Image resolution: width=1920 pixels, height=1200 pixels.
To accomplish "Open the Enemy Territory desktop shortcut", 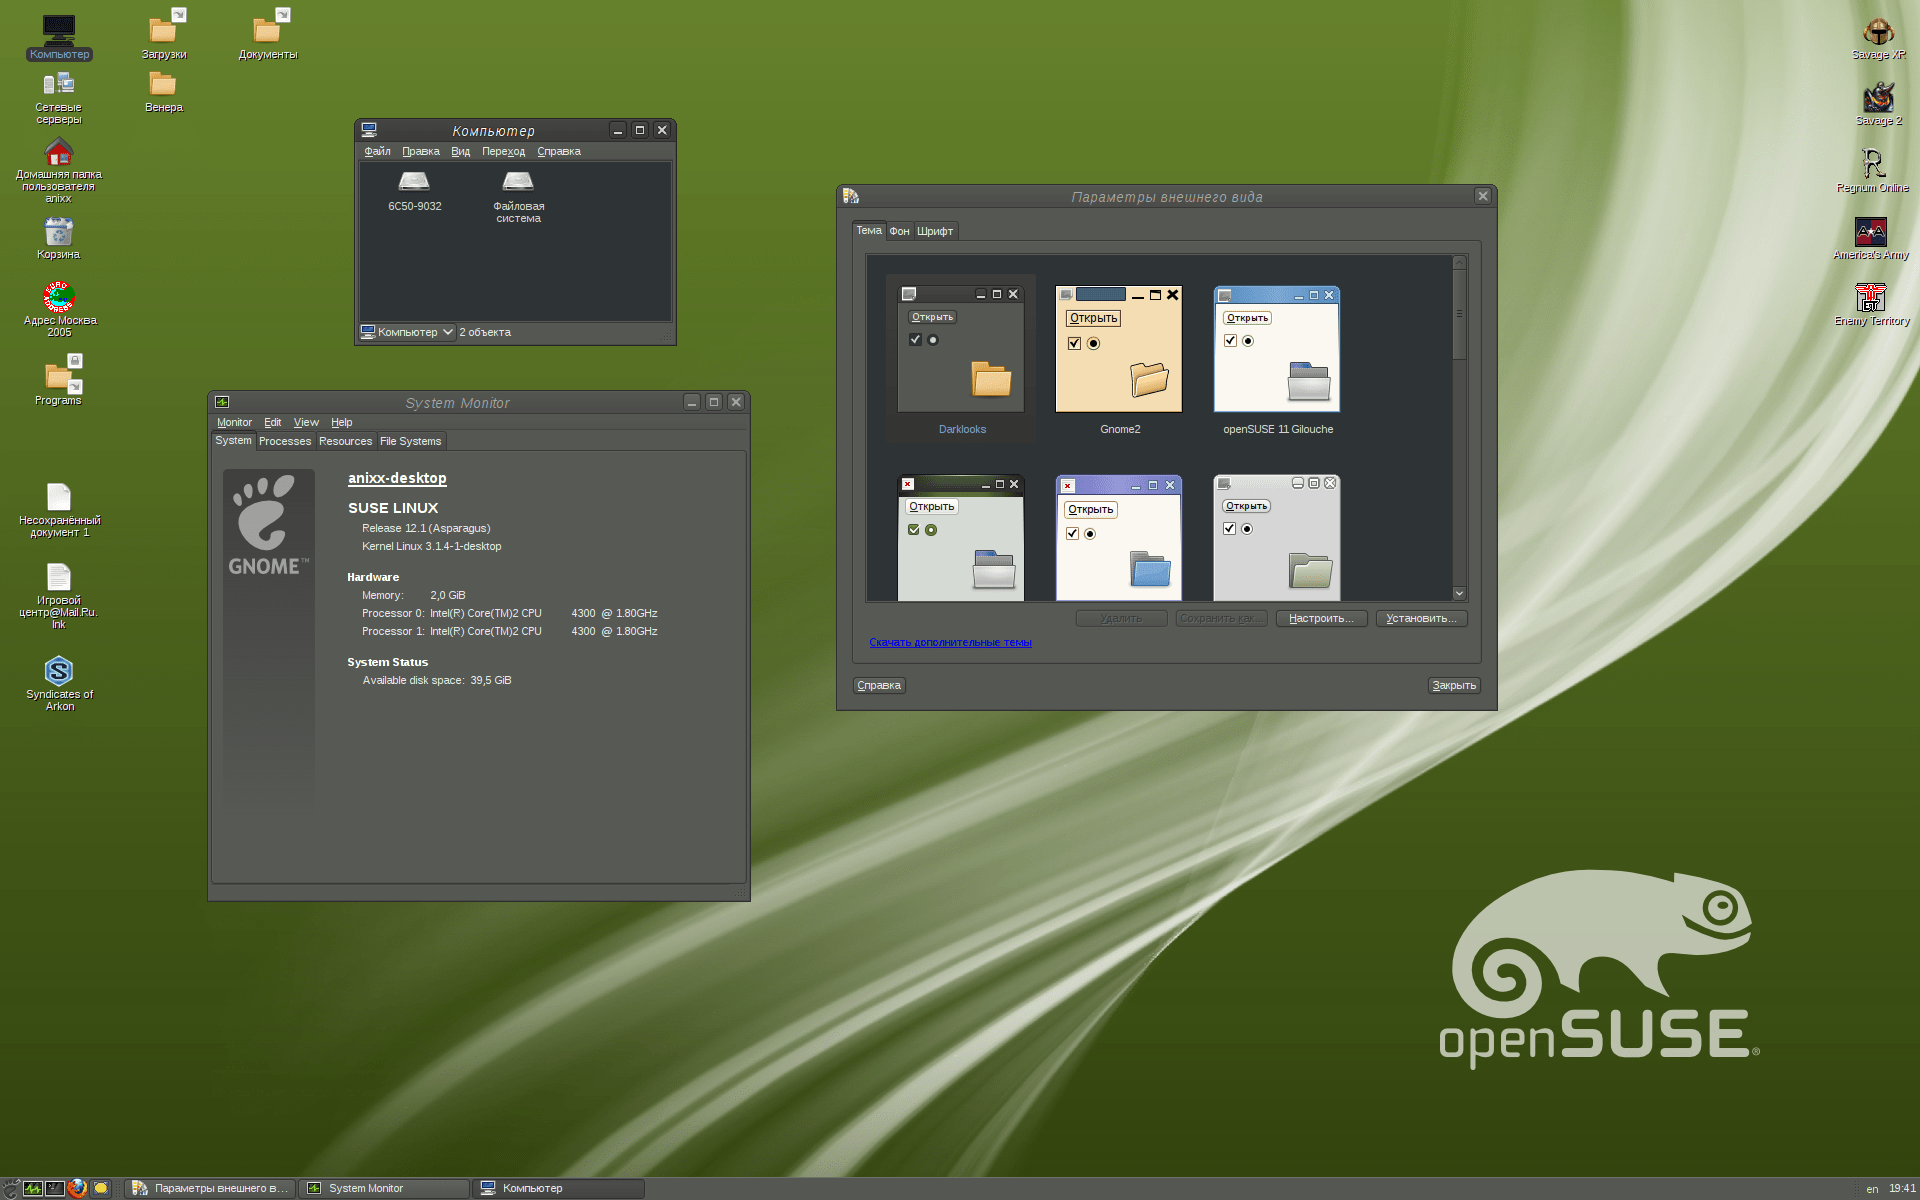I will [1872, 298].
